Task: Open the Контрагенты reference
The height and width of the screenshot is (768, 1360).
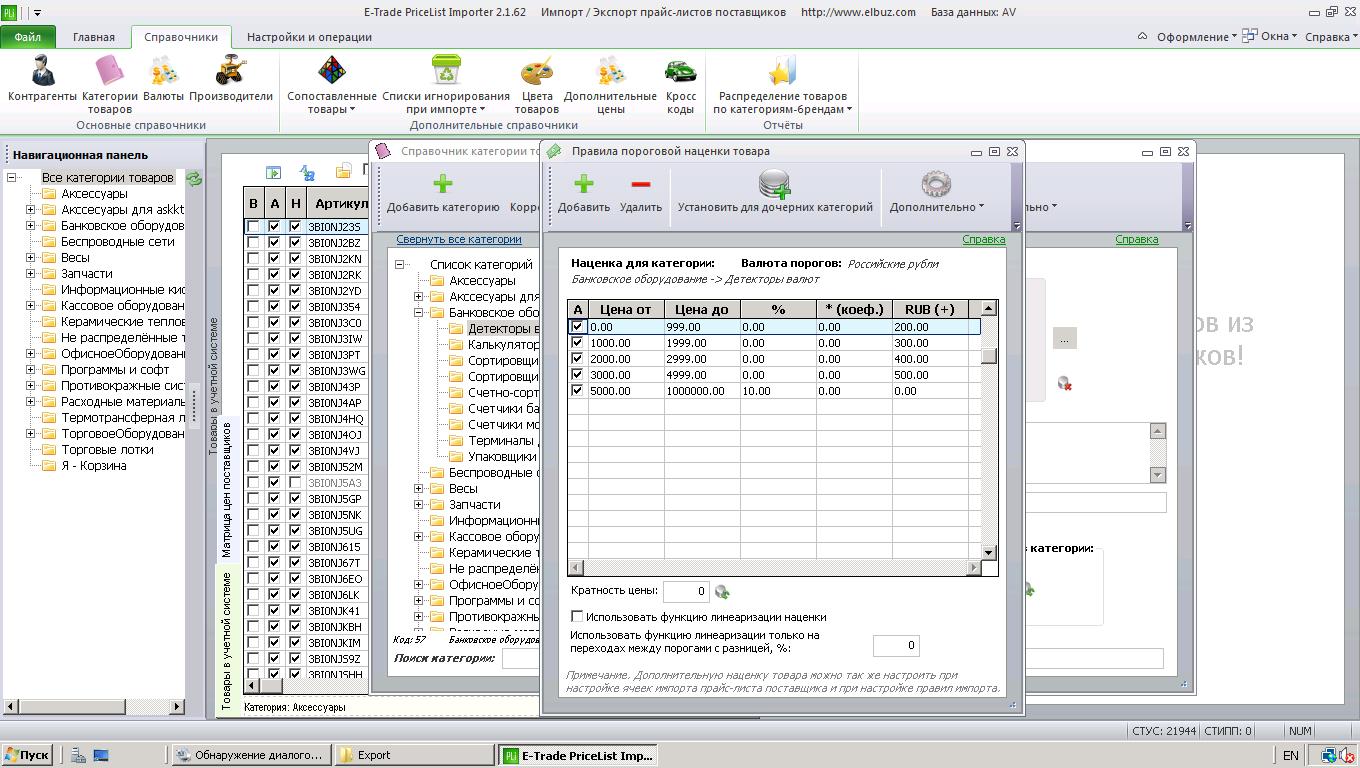Action: tap(42, 80)
